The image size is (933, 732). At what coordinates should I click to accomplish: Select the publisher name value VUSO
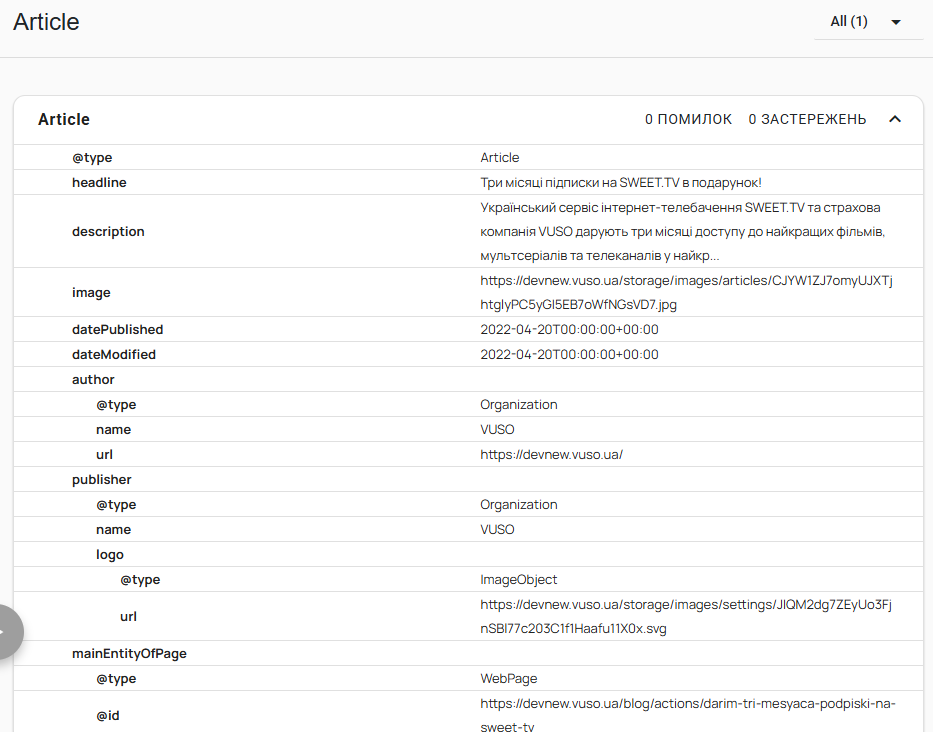pos(497,529)
